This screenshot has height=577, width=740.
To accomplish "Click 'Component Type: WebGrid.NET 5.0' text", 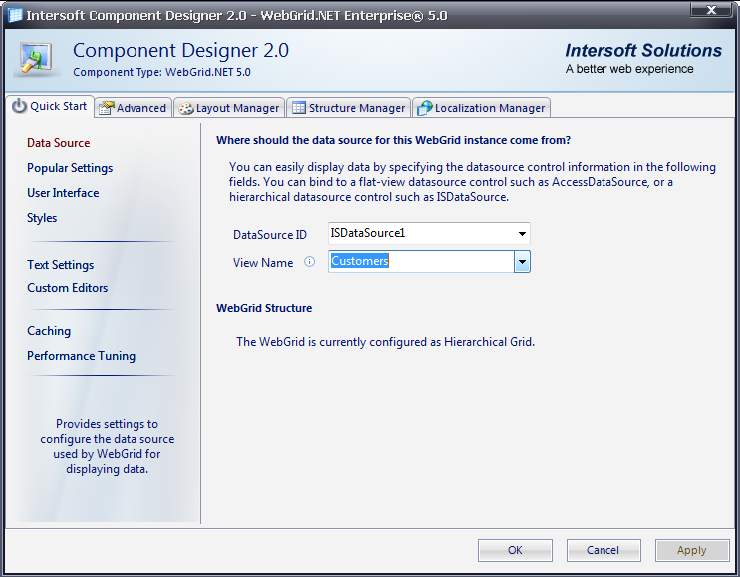I will (x=162, y=72).
